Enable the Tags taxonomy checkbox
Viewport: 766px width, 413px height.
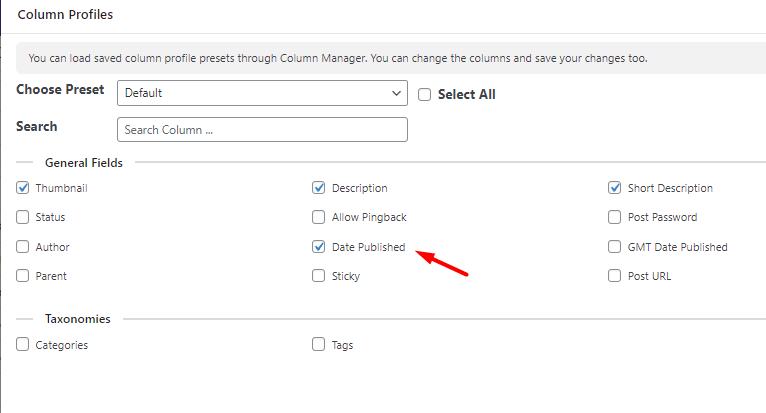319,344
